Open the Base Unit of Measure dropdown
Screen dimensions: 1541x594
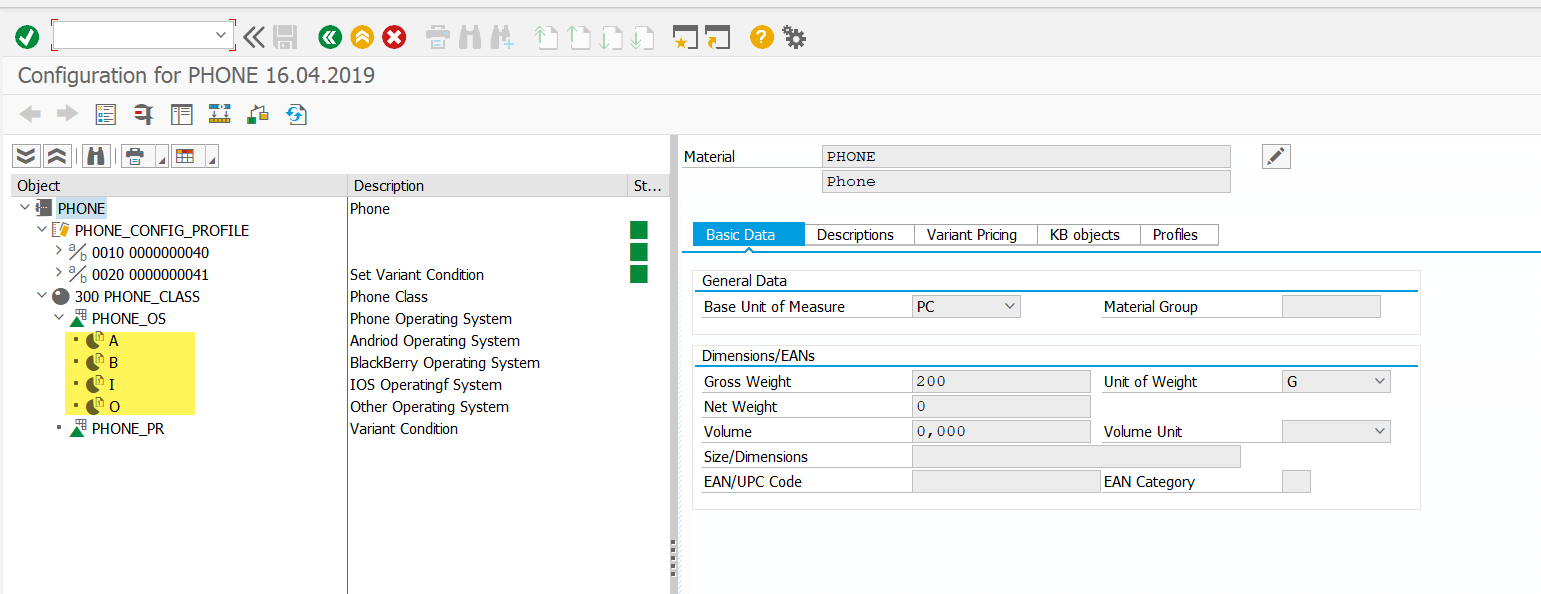point(1008,306)
